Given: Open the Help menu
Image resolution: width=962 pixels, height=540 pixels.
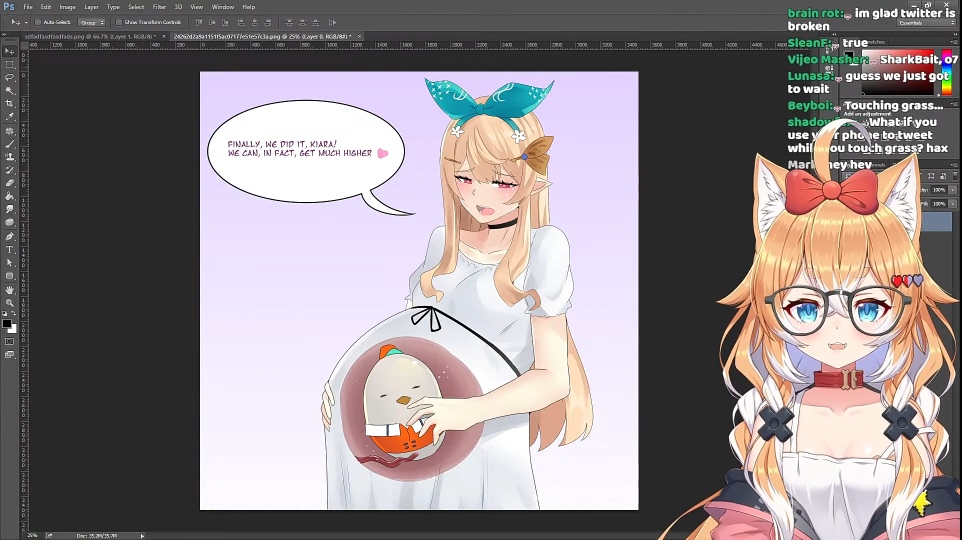Looking at the screenshot, I should point(248,7).
